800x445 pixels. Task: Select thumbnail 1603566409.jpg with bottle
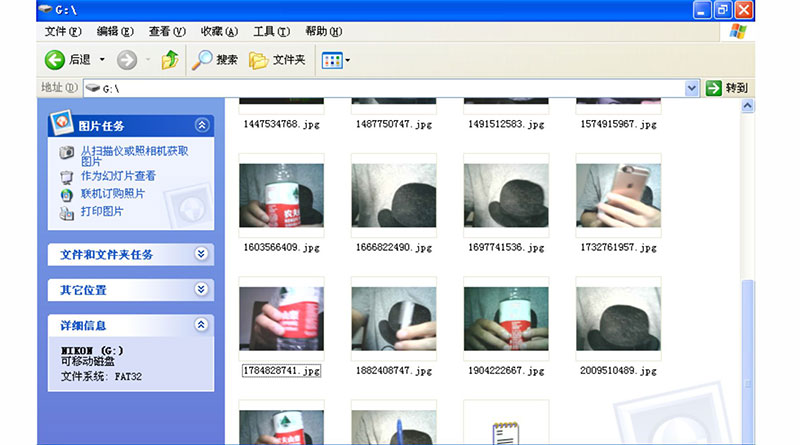[282, 195]
